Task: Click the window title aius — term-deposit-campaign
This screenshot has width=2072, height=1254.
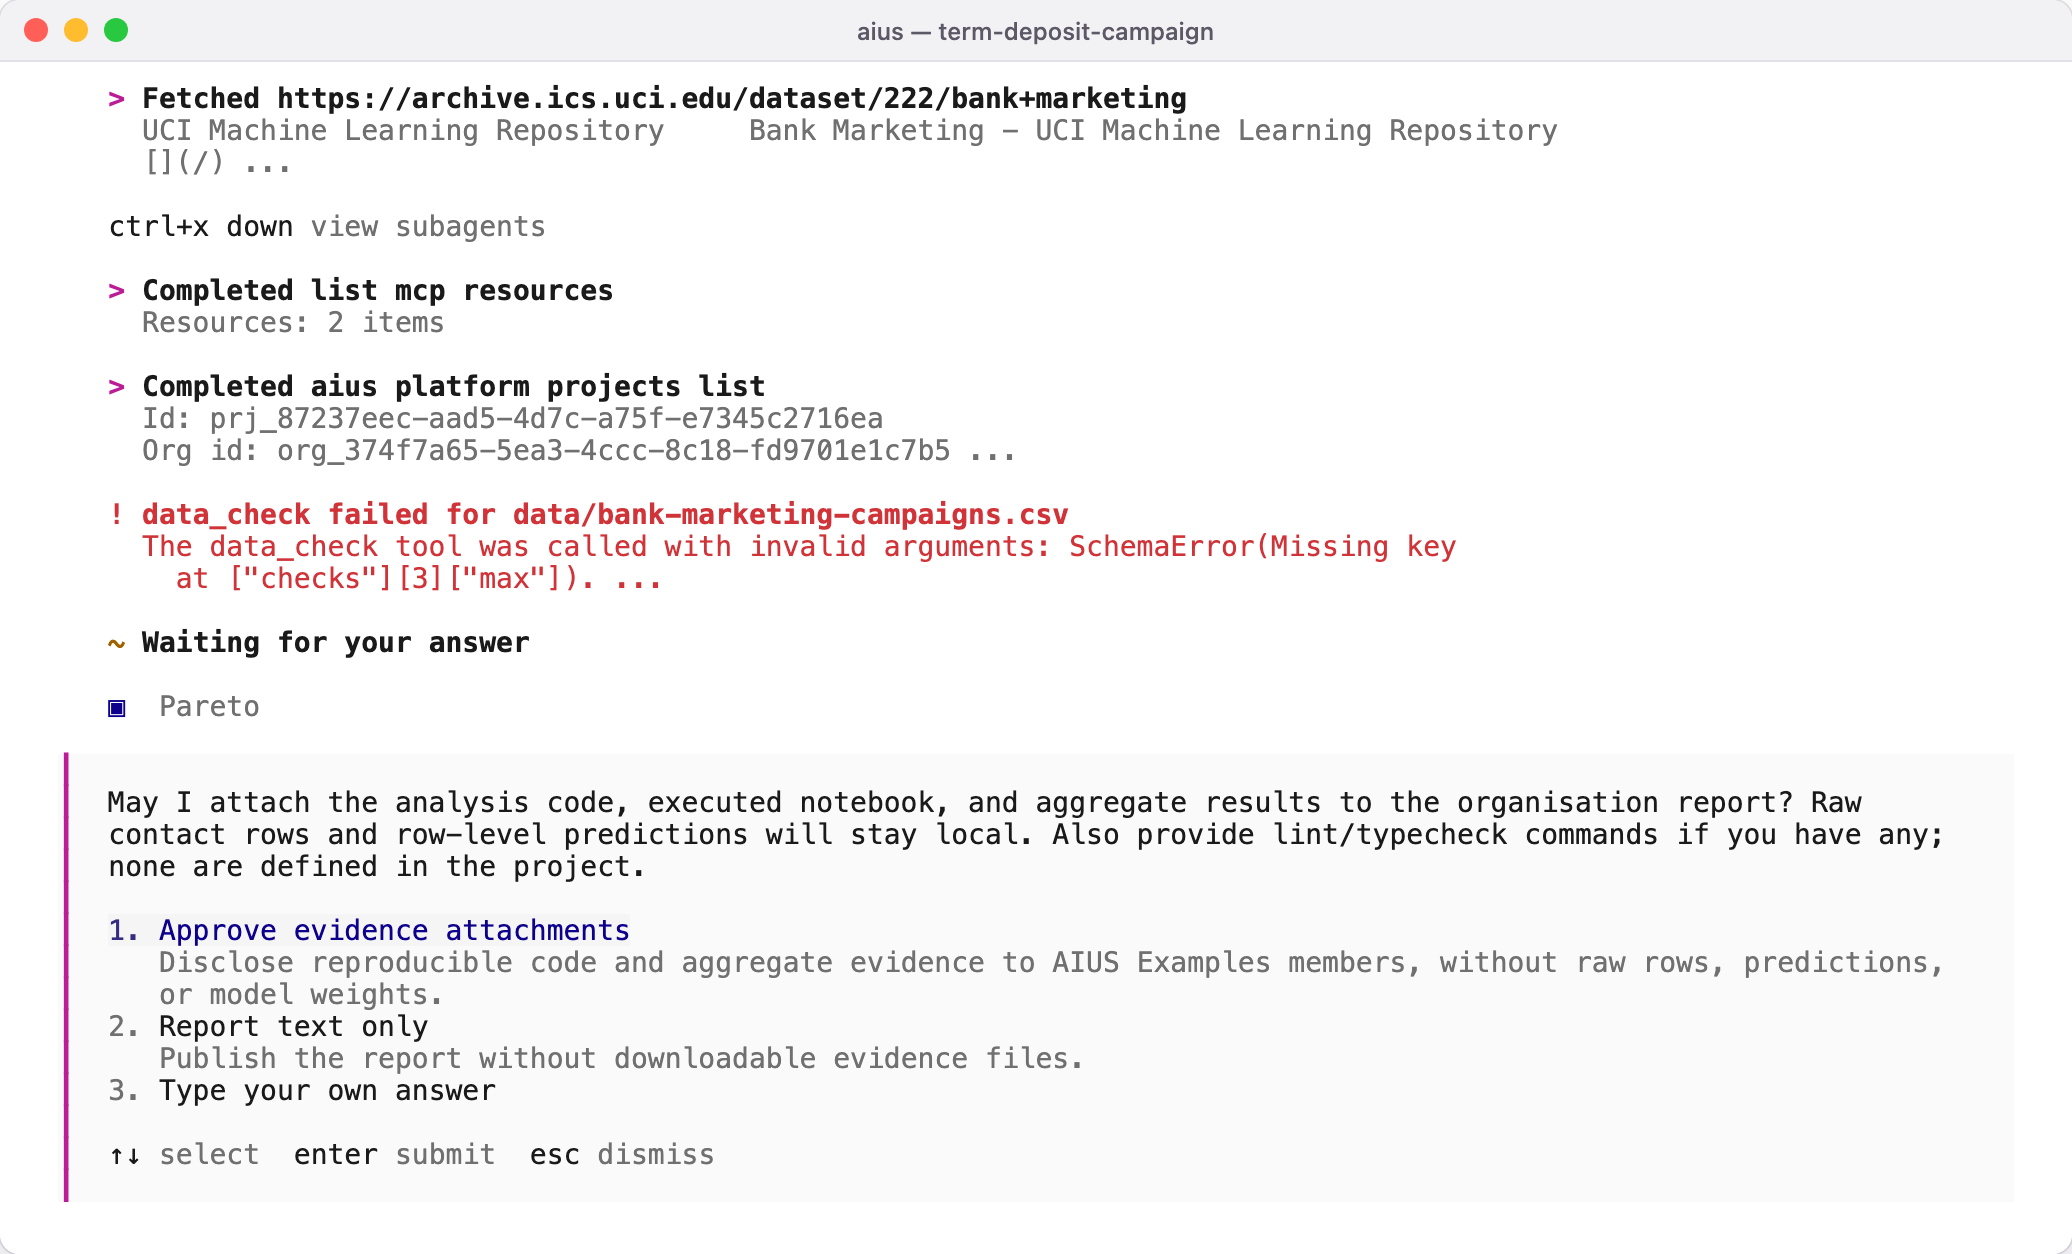Action: tap(1035, 31)
